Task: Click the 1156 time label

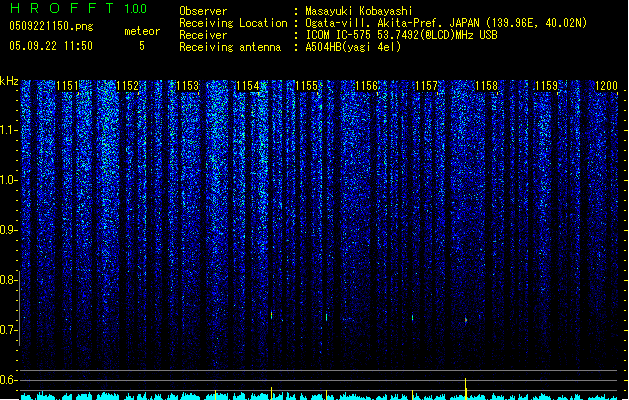Action: pos(367,85)
